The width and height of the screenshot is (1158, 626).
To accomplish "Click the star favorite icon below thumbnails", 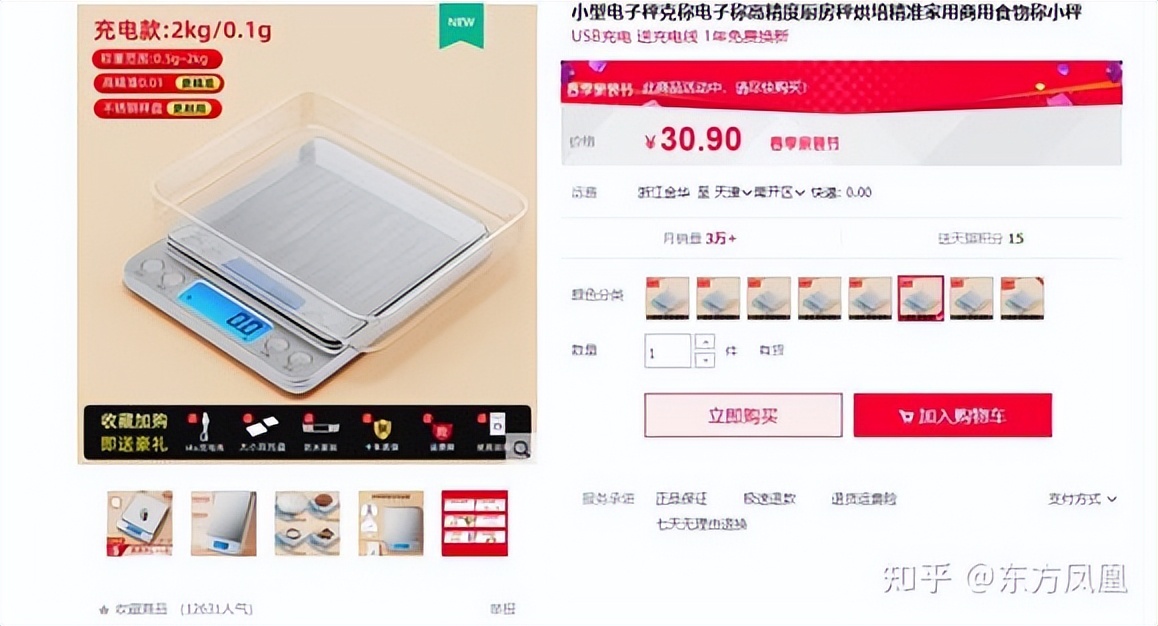I will click(x=103, y=610).
